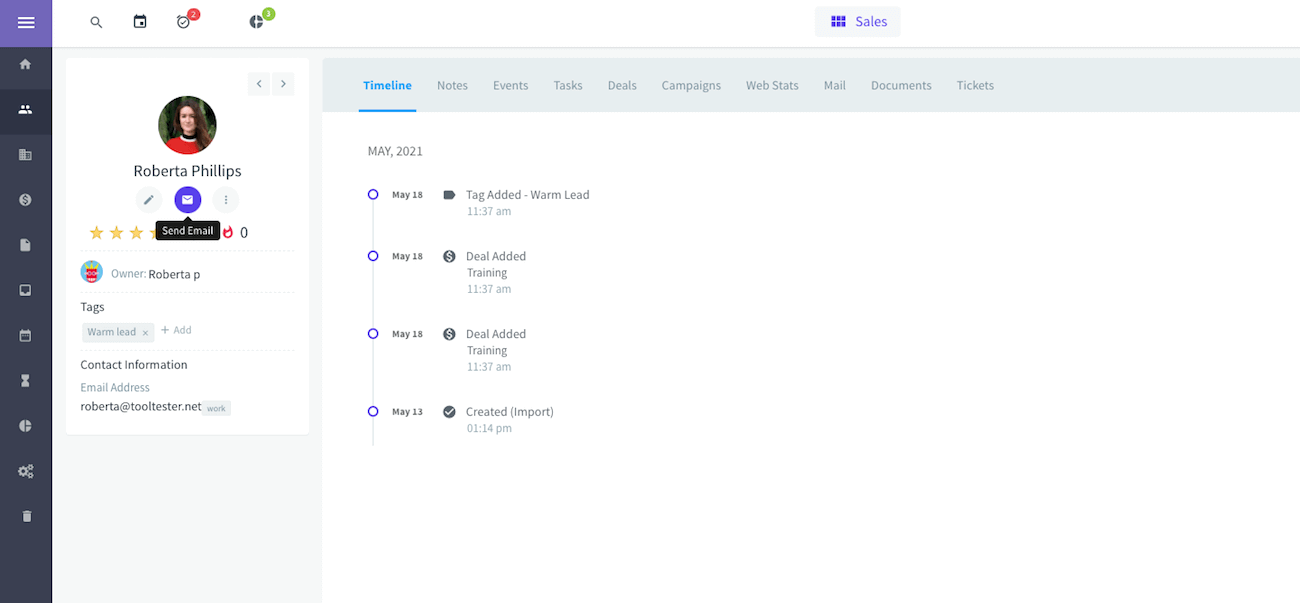
Task: Open pie chart icon with green badge
Action: (257, 21)
